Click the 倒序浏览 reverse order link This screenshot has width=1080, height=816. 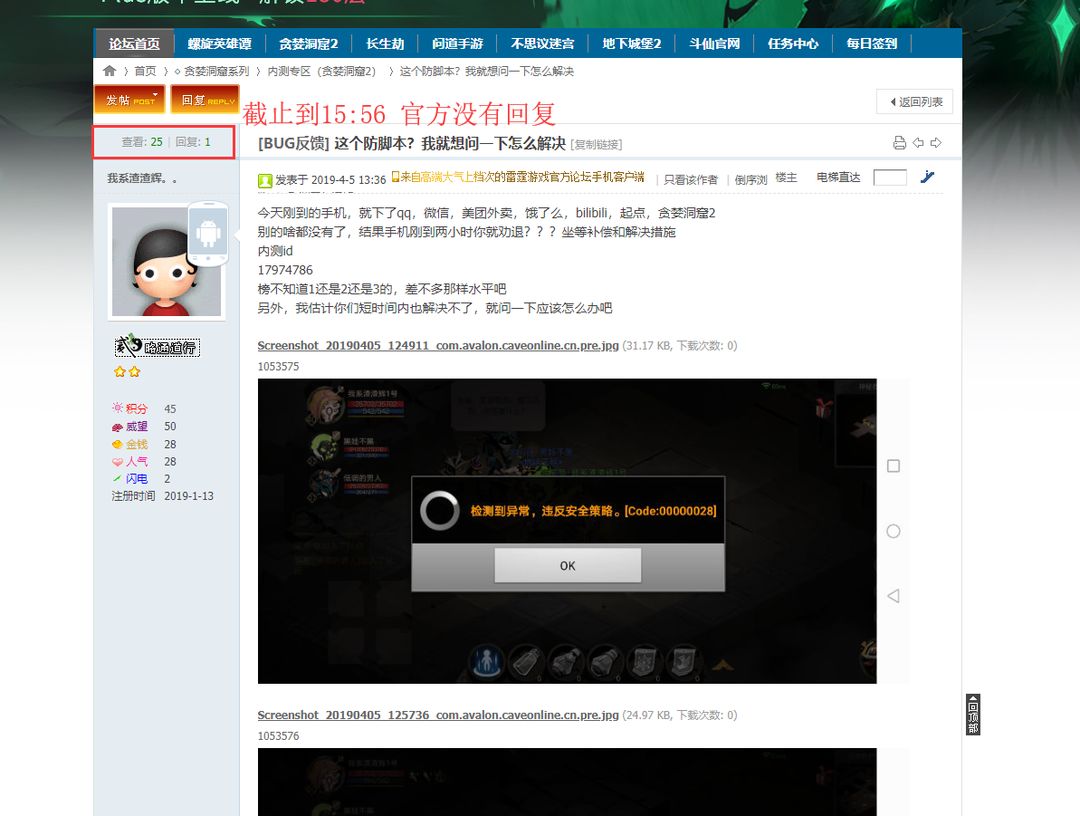pos(751,180)
